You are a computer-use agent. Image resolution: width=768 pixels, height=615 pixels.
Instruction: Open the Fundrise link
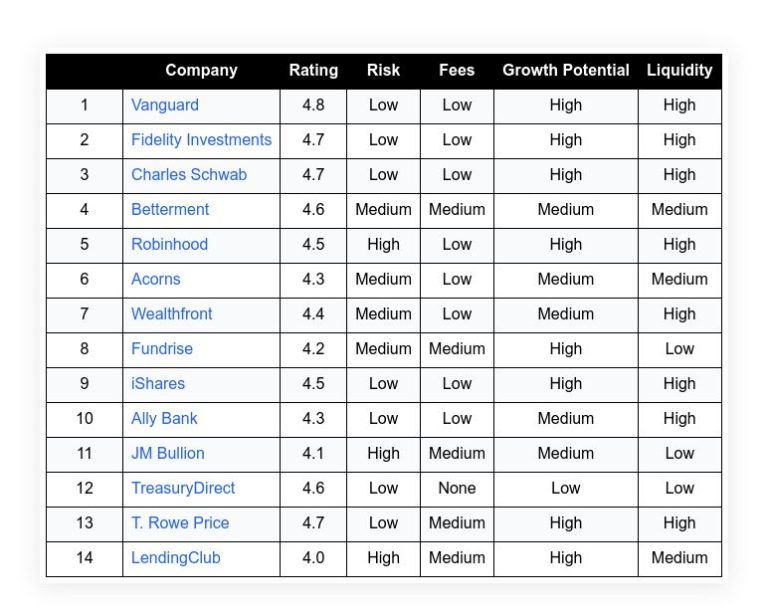[162, 349]
